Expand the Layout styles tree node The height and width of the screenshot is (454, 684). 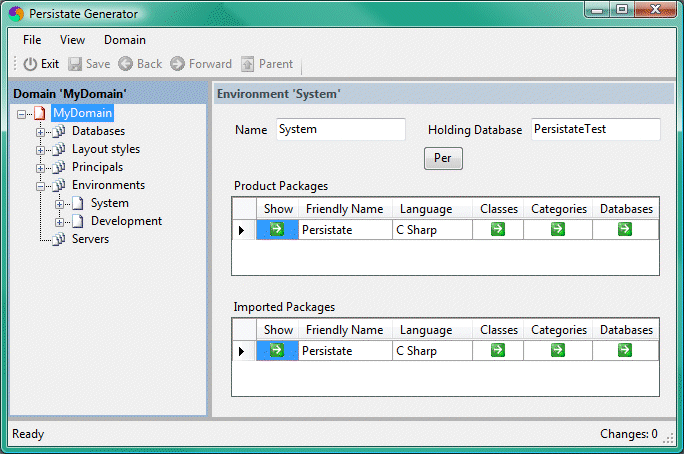coord(41,150)
